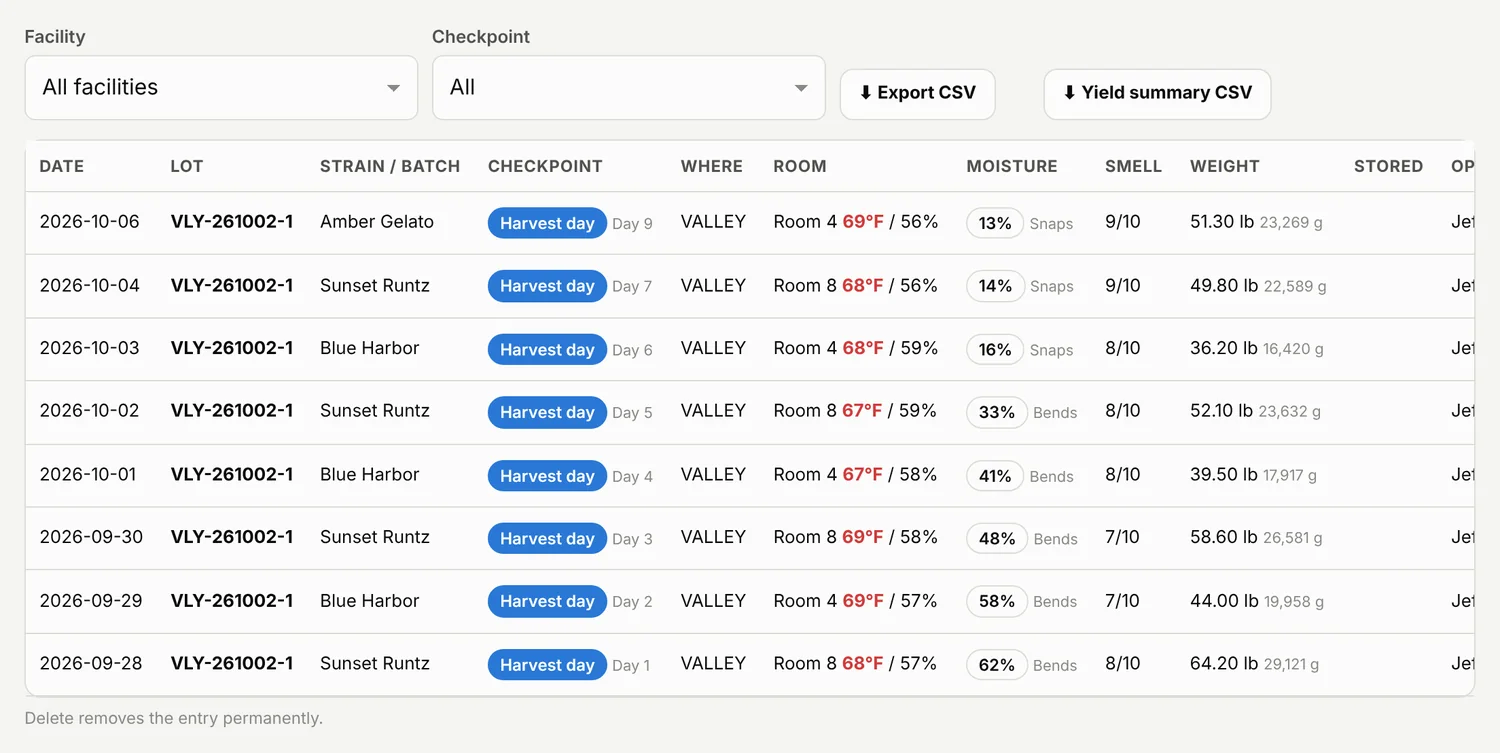The width and height of the screenshot is (1500, 753).
Task: Click the 13% moisture pill
Action: 995,223
